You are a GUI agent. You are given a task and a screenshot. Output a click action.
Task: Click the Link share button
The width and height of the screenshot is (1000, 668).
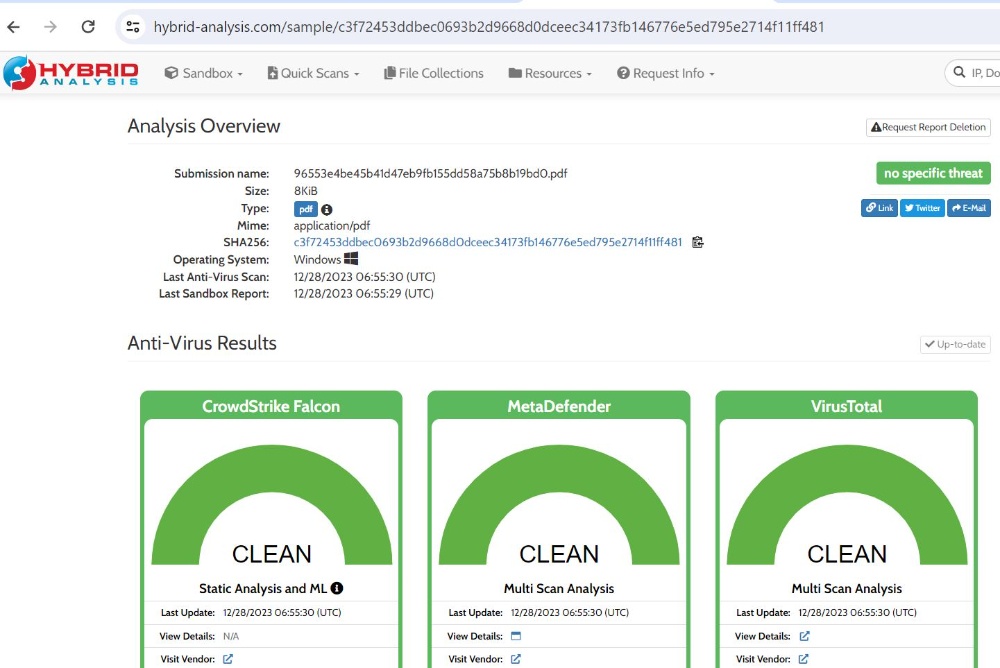(879, 208)
